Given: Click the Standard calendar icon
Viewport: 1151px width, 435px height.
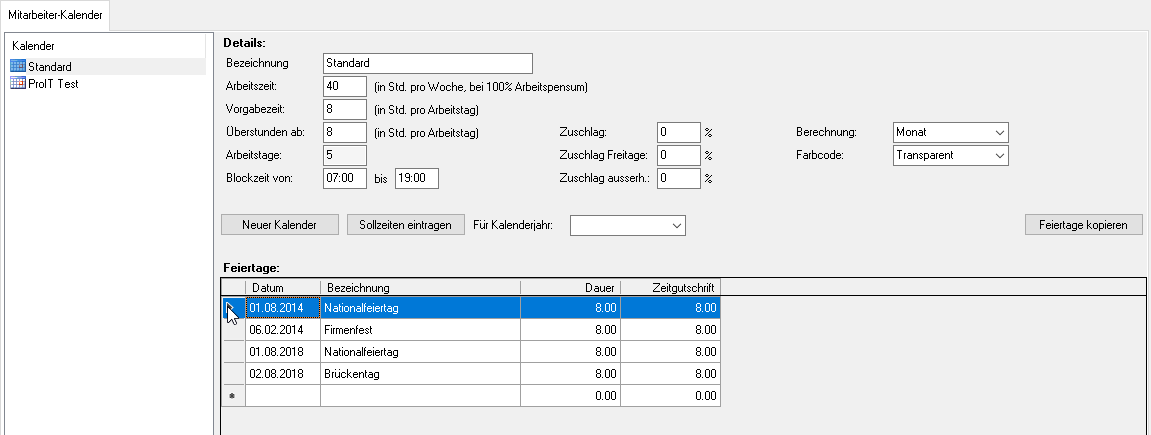Looking at the screenshot, I should pyautogui.click(x=17, y=66).
